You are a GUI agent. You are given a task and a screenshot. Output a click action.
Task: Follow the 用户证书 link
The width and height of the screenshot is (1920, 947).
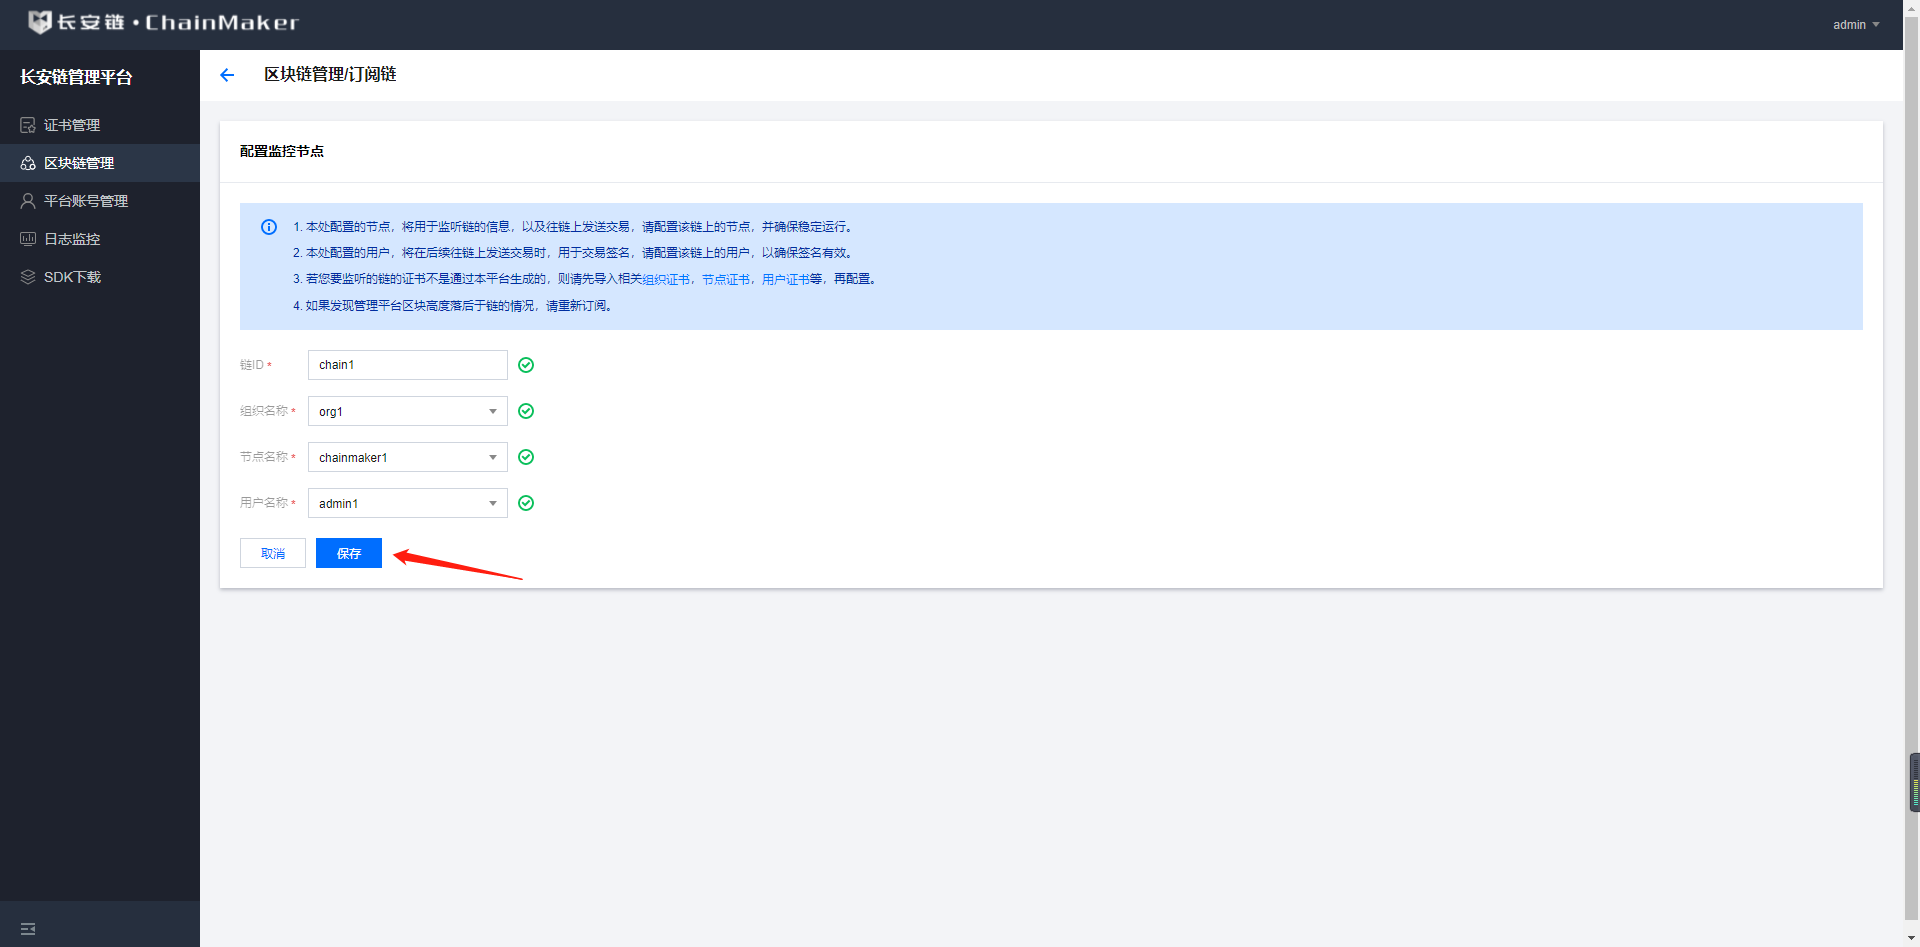(786, 280)
